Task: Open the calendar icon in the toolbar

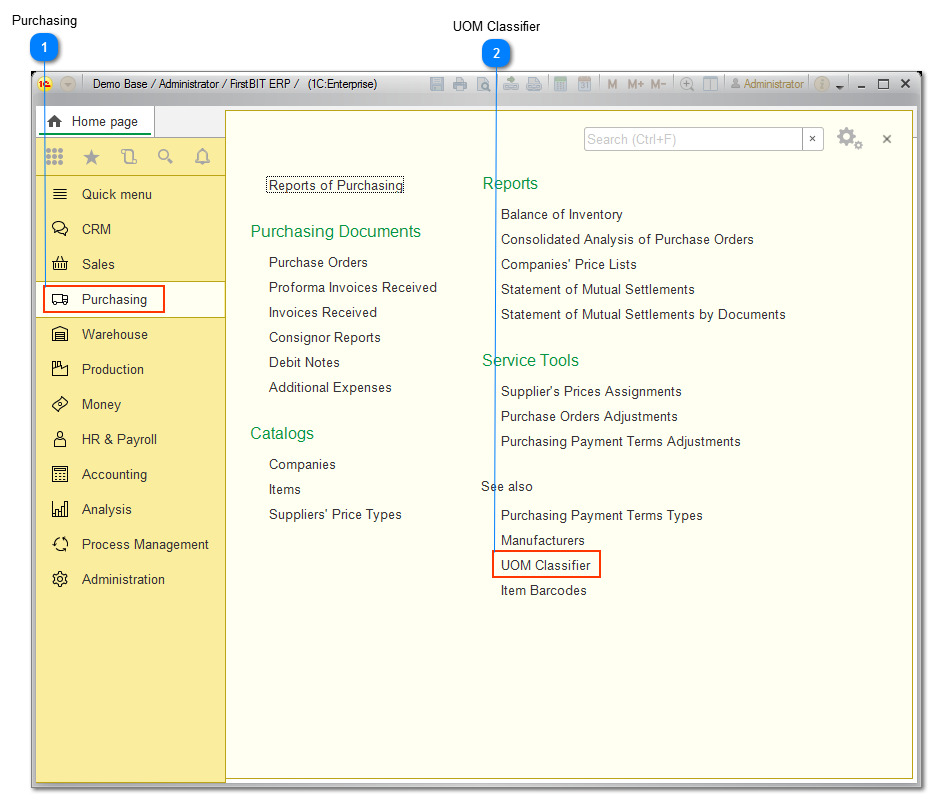Action: [x=586, y=84]
